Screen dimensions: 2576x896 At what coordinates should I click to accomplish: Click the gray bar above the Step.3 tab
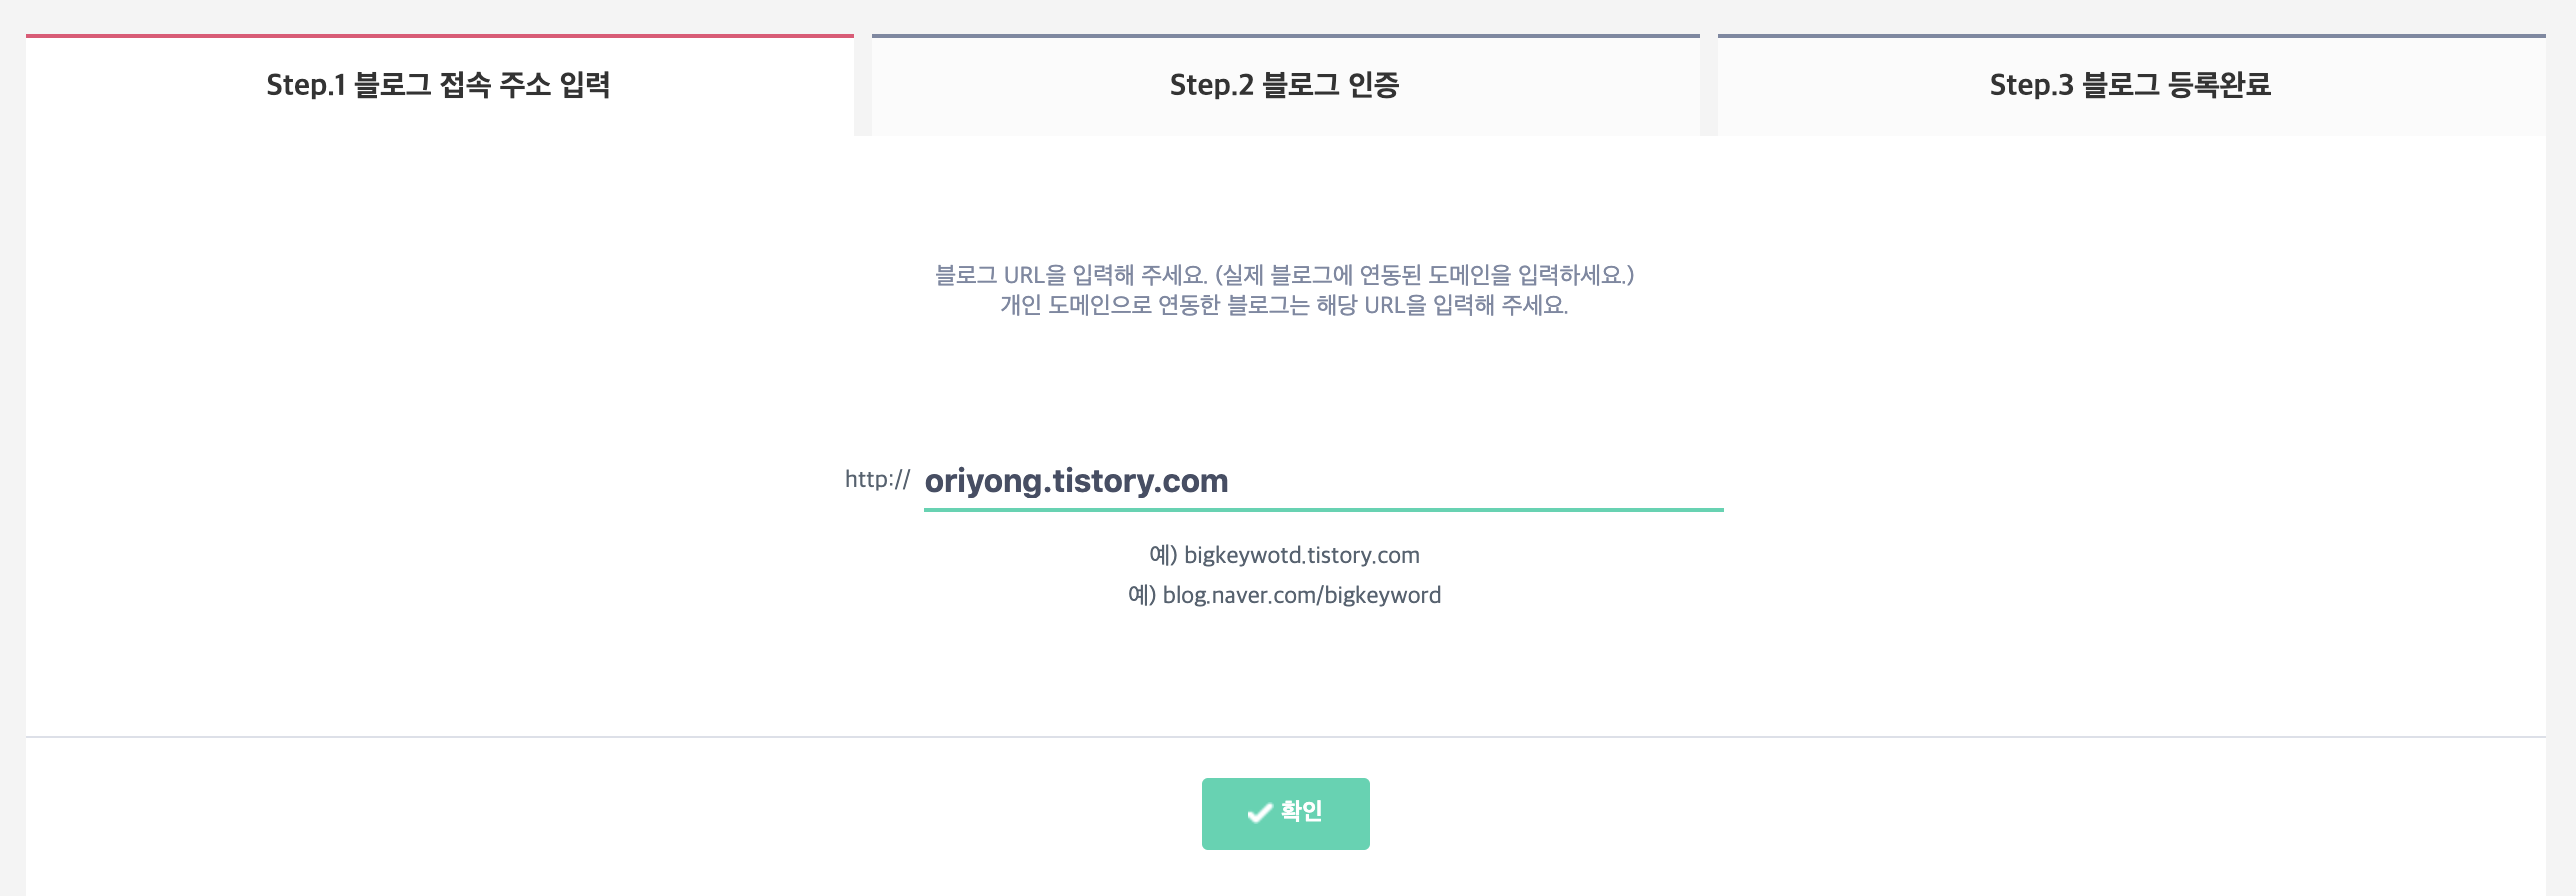pos(2131,36)
